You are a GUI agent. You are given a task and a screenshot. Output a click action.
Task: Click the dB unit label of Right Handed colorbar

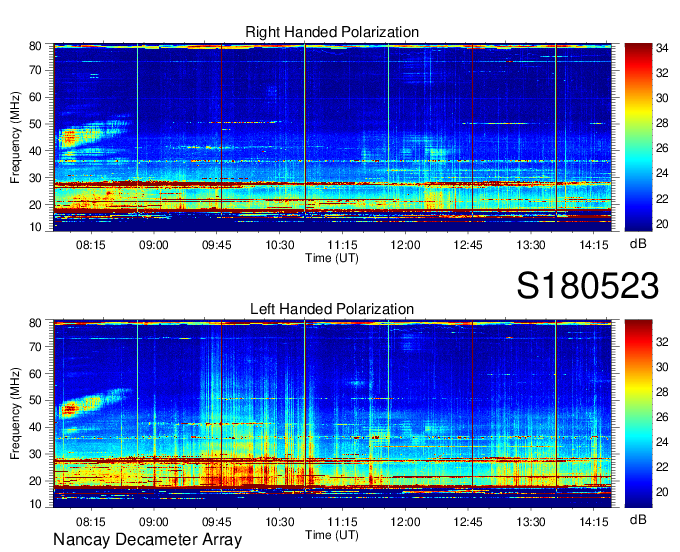click(638, 244)
